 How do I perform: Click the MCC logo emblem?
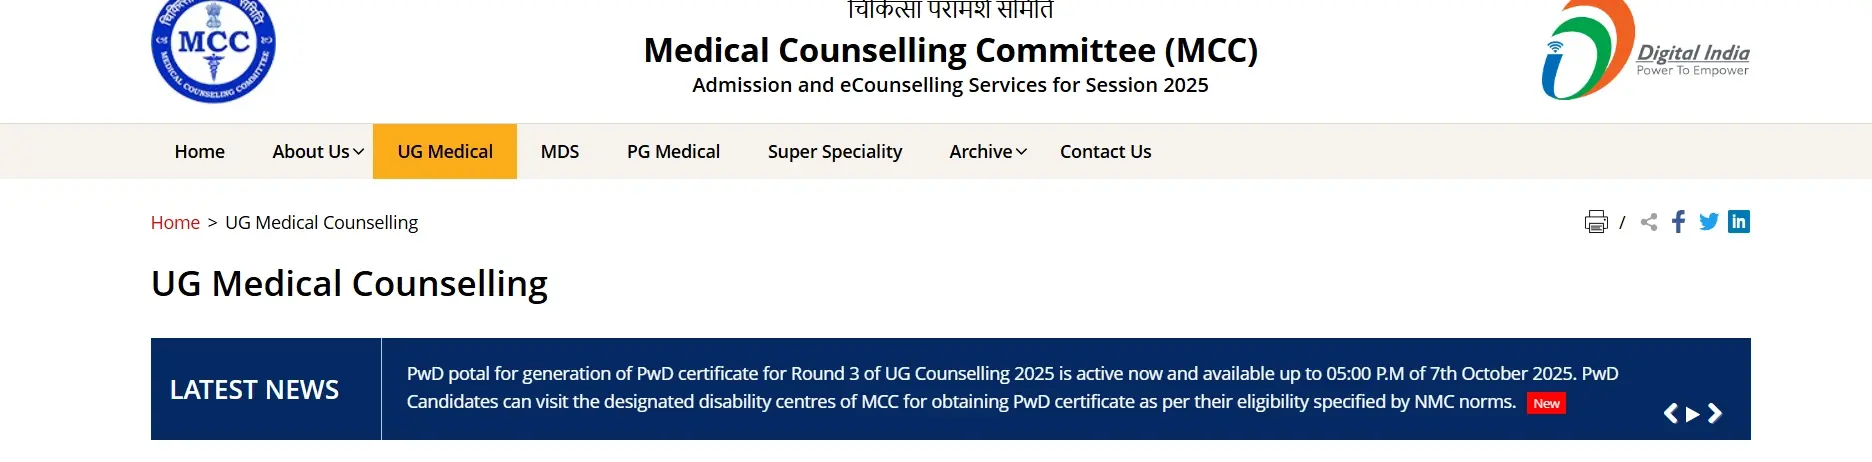(213, 50)
